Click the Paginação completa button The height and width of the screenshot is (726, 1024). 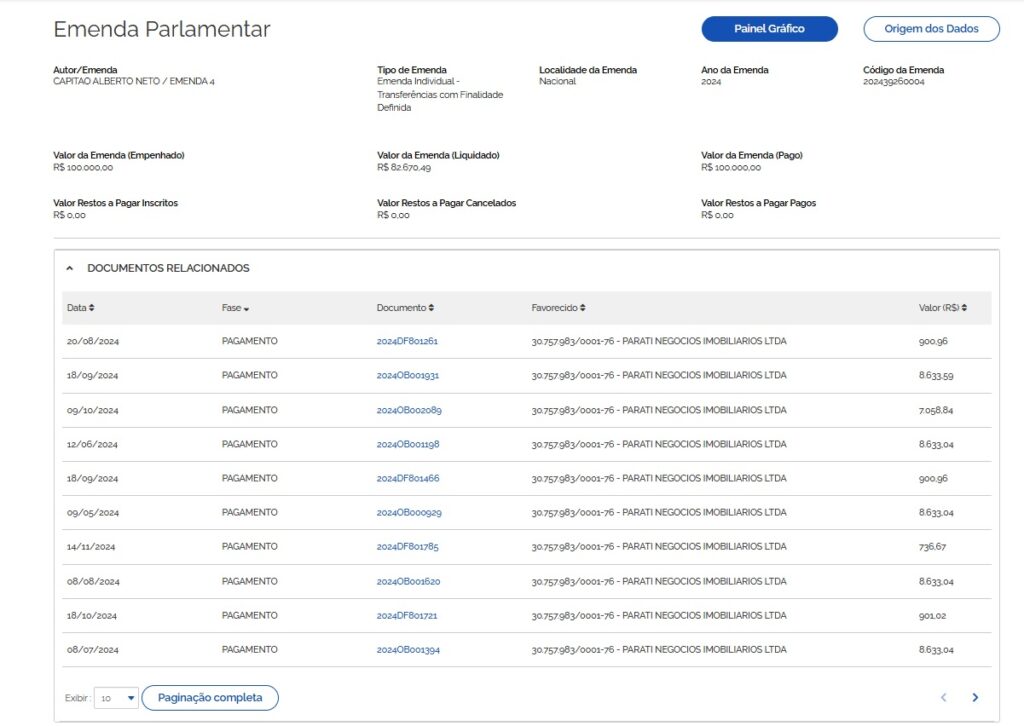tap(210, 697)
